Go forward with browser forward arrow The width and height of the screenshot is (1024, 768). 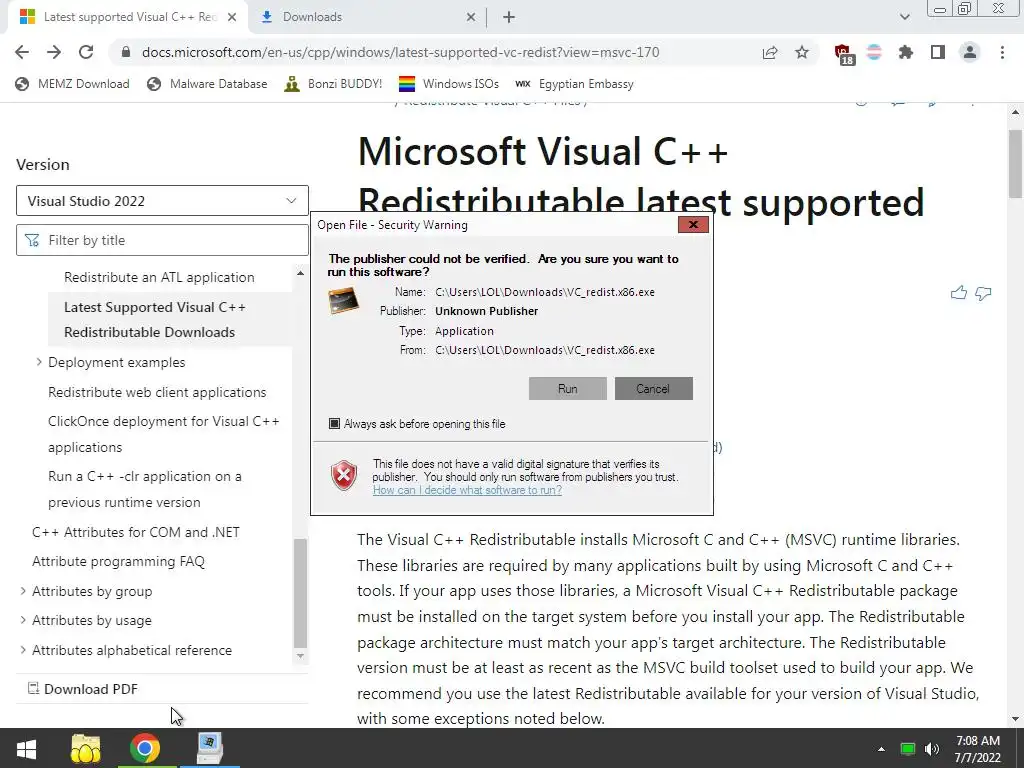tap(54, 52)
